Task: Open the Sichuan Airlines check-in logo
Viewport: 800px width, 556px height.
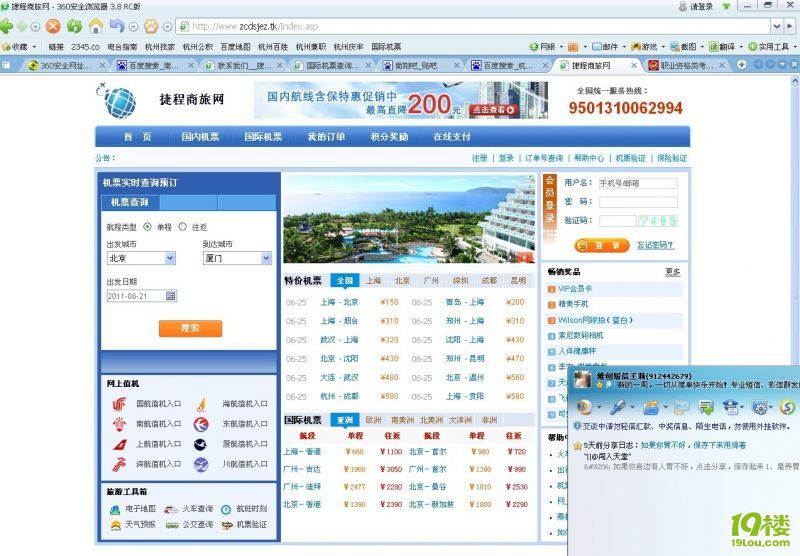Action: (x=201, y=464)
